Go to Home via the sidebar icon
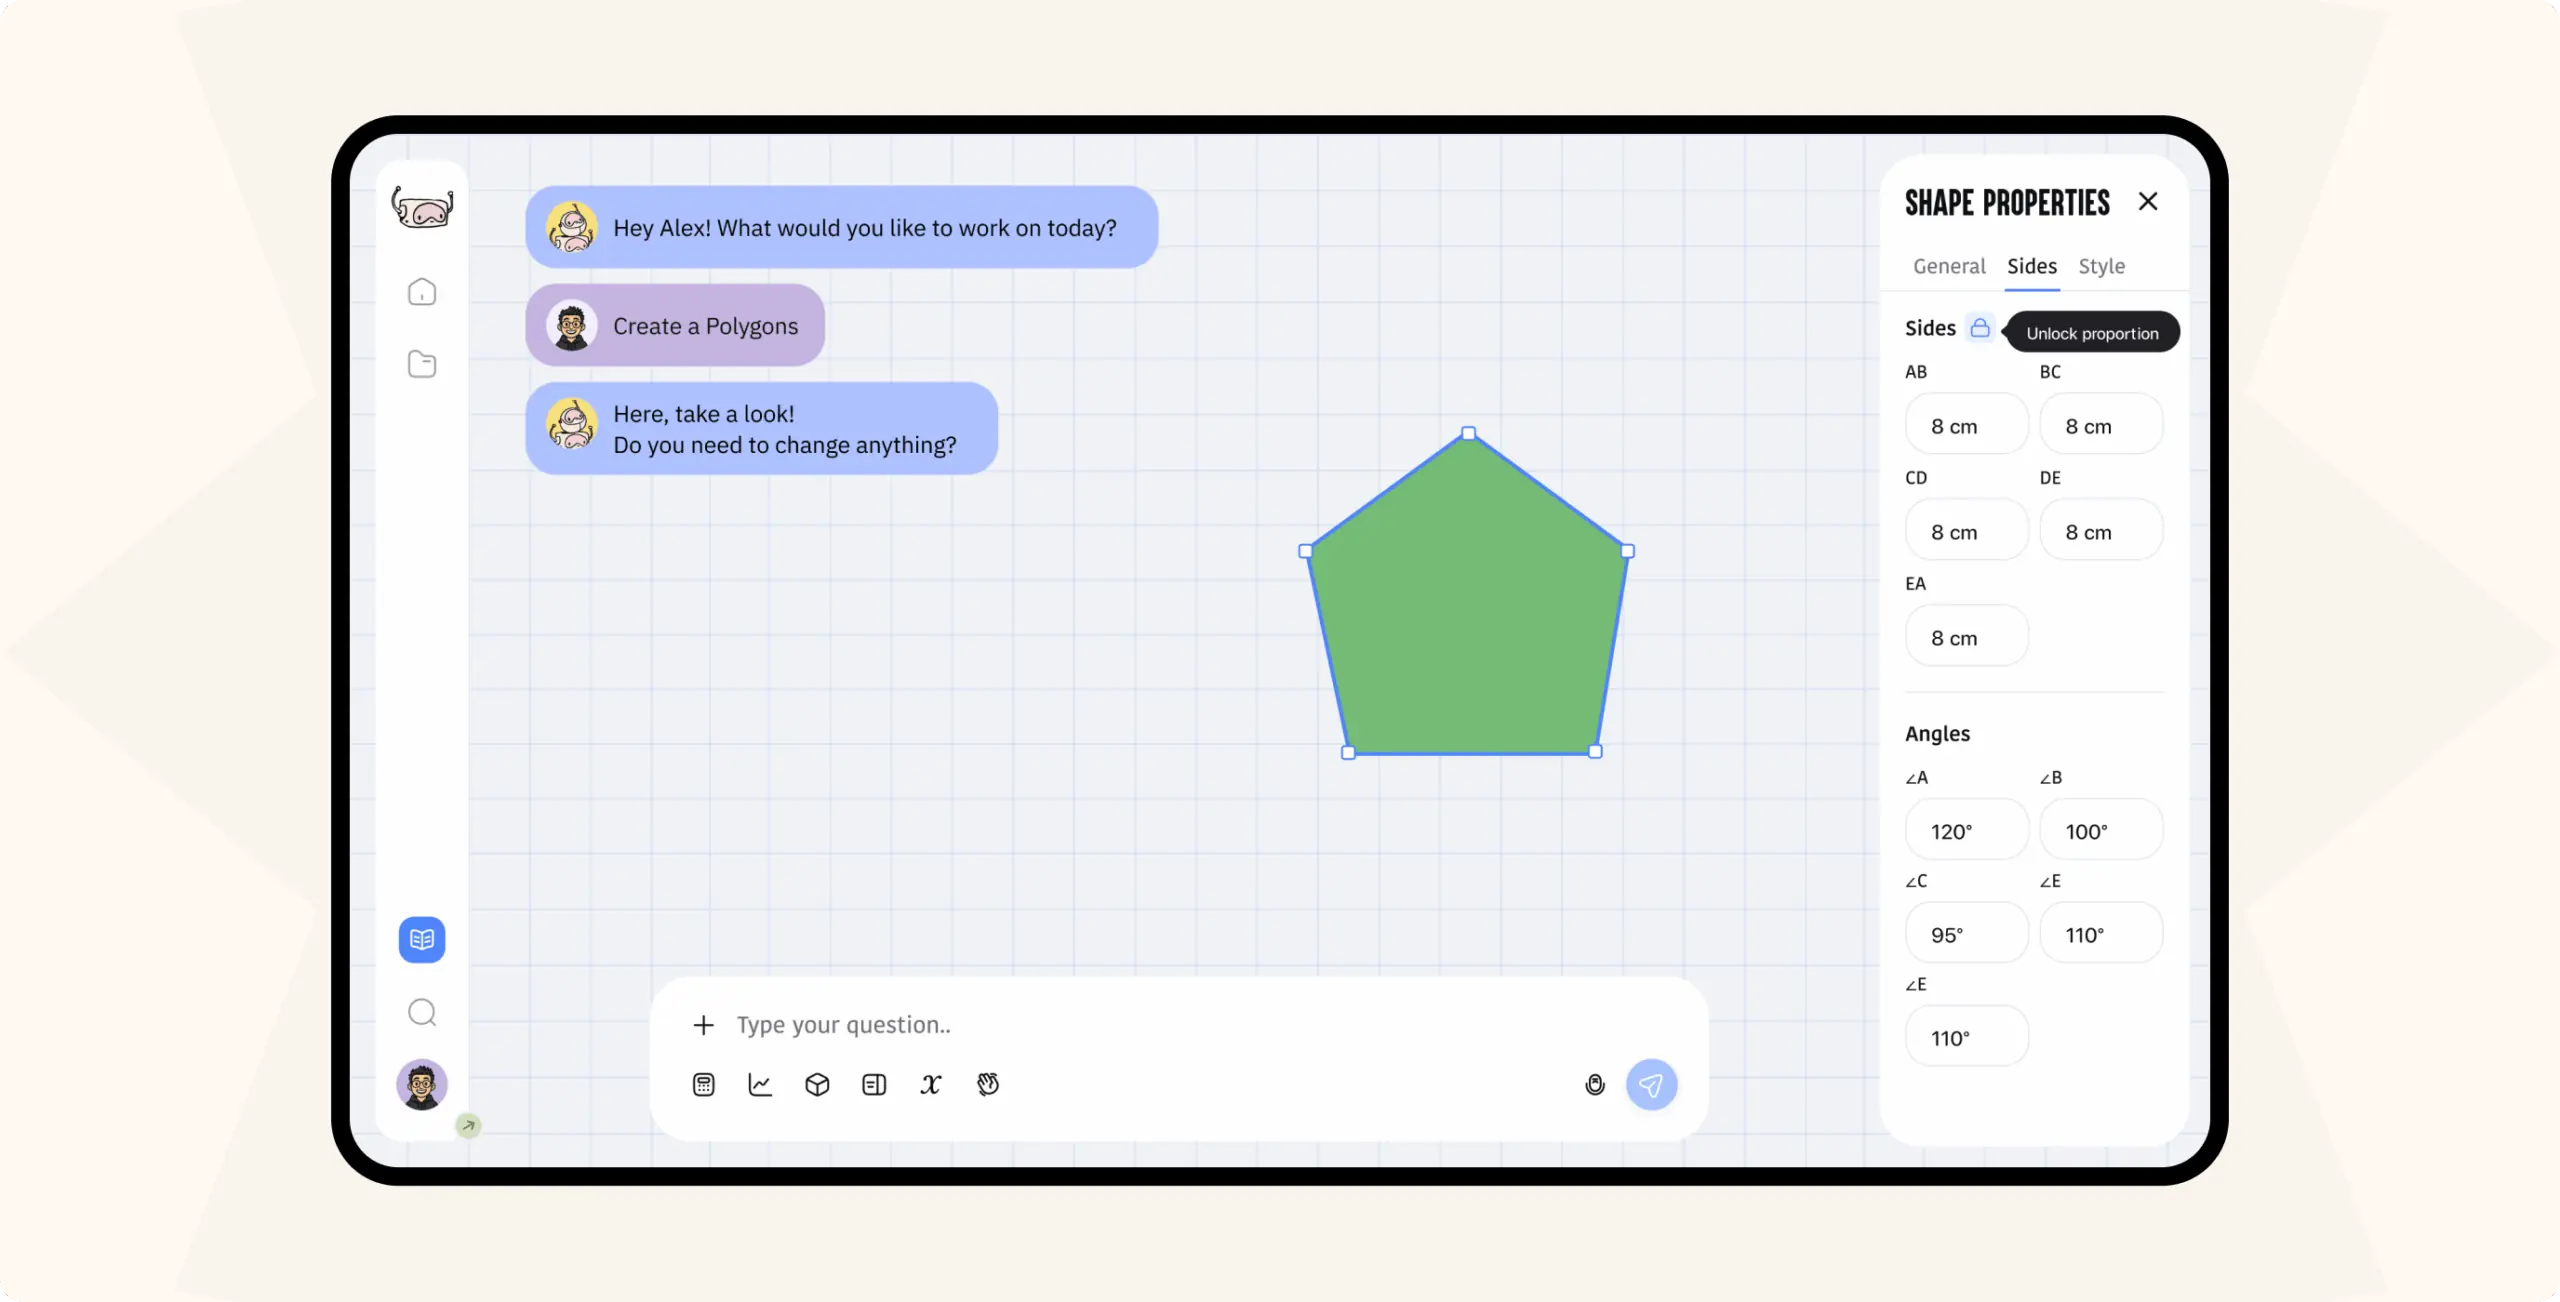 422,291
